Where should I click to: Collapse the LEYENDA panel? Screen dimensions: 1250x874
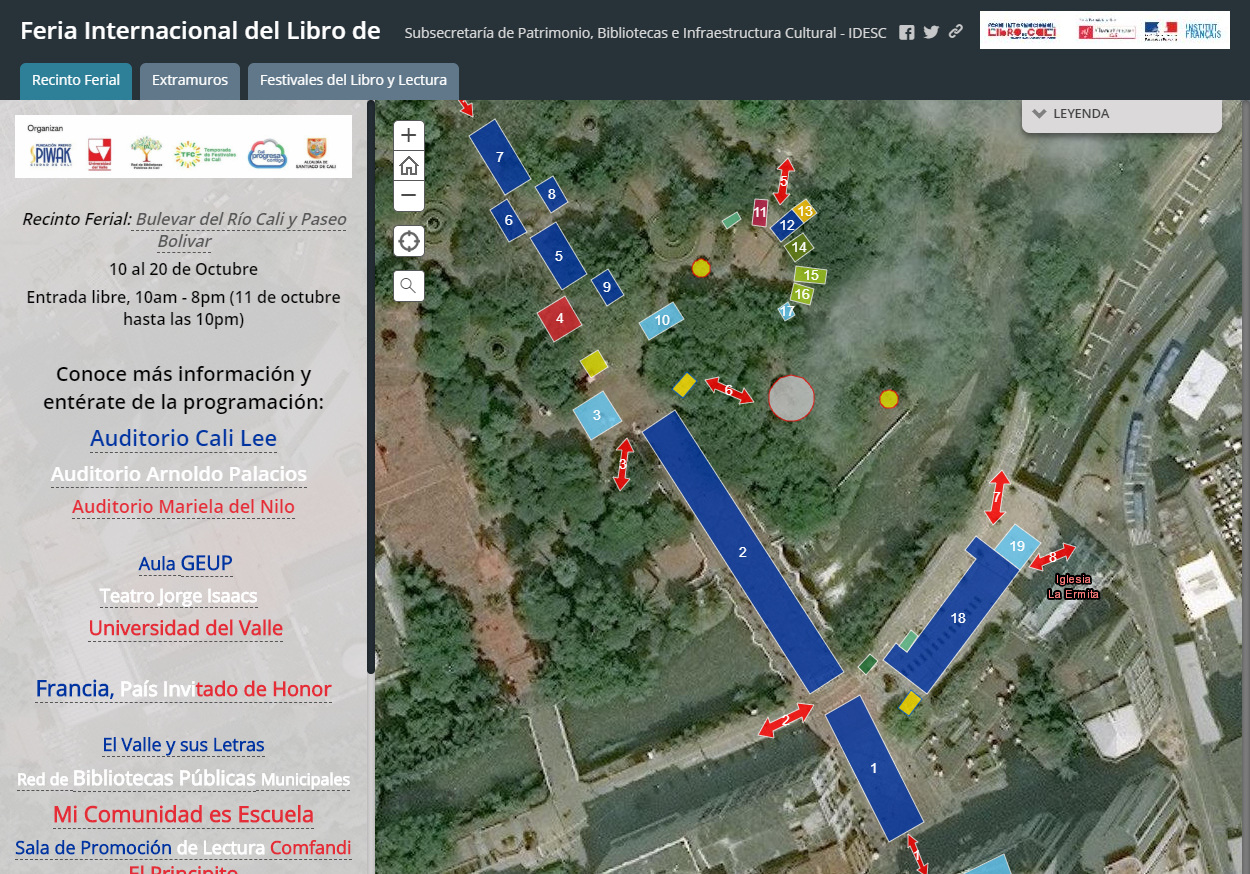[x=1038, y=113]
